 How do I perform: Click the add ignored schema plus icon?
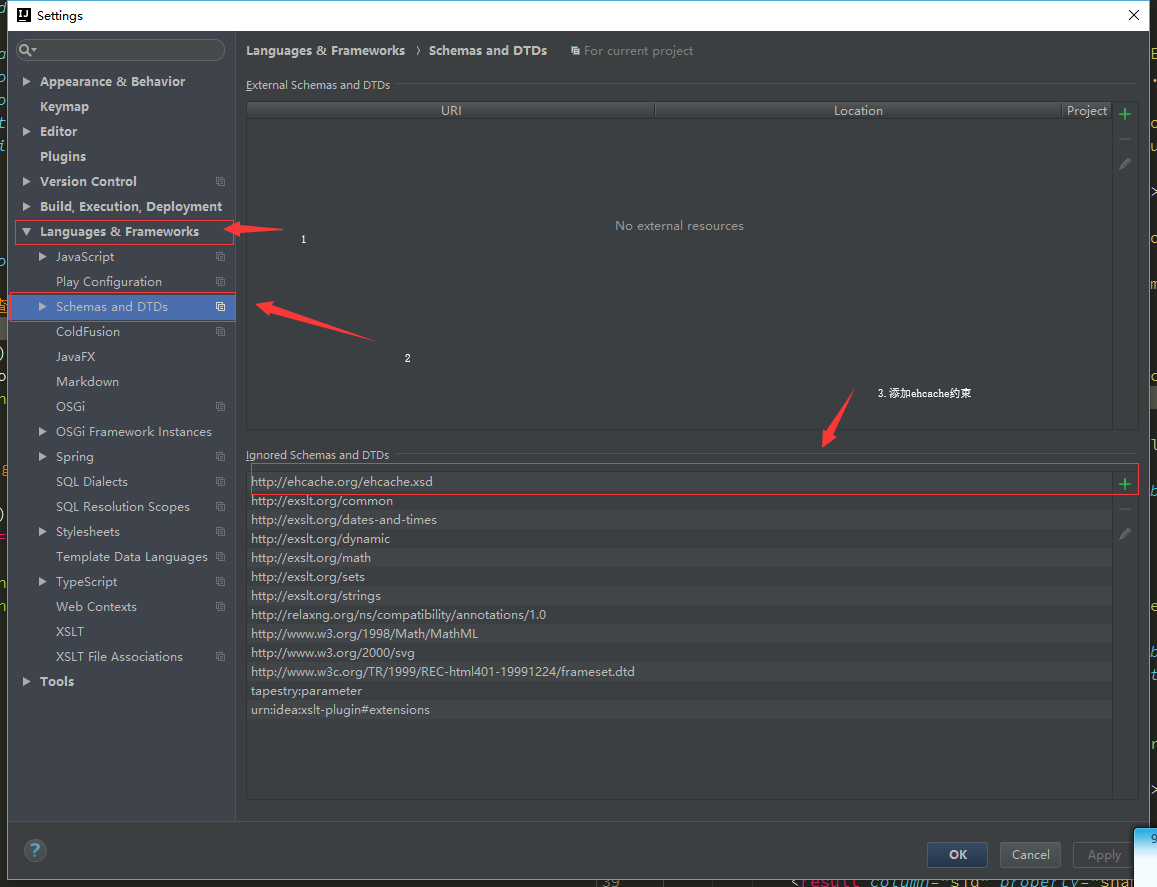(x=1125, y=484)
